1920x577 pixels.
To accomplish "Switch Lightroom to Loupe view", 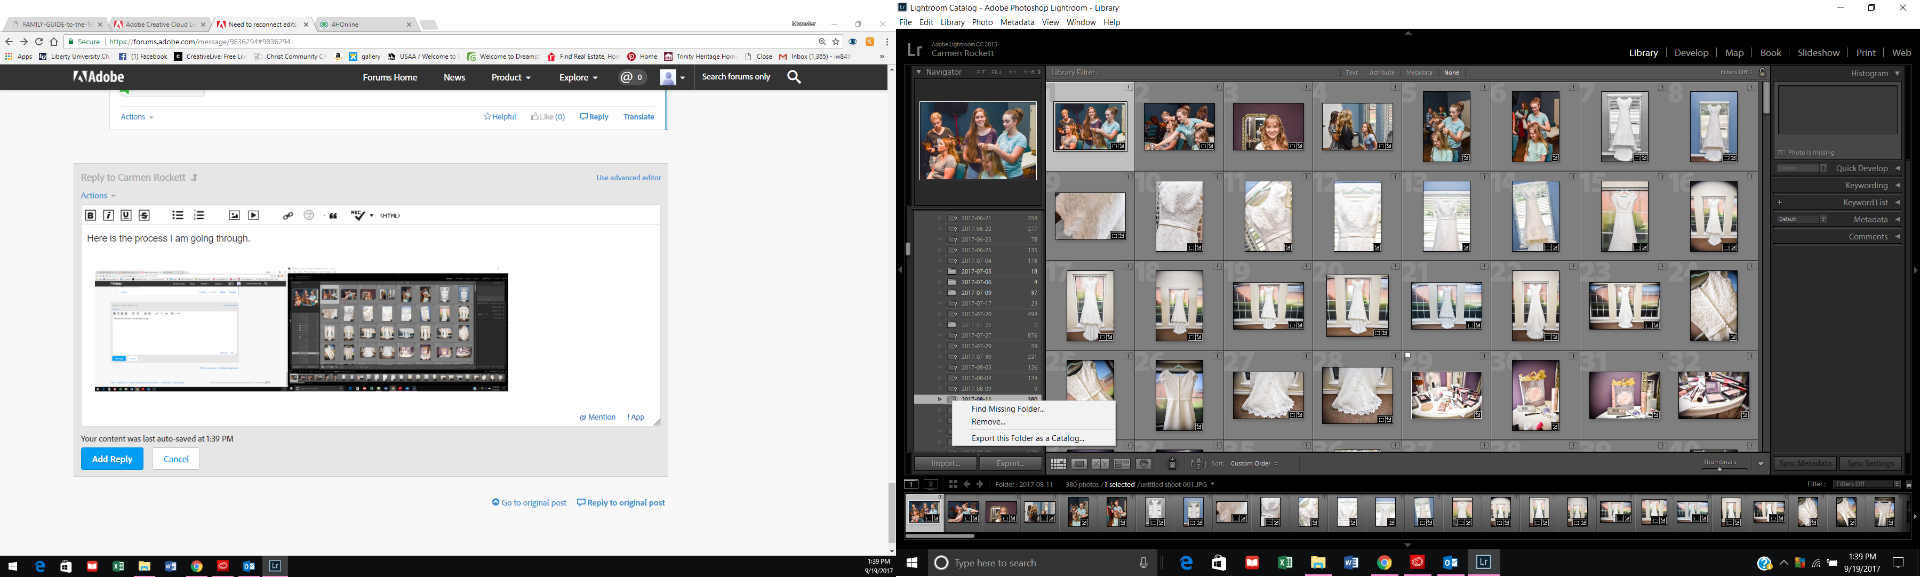I will 1079,464.
